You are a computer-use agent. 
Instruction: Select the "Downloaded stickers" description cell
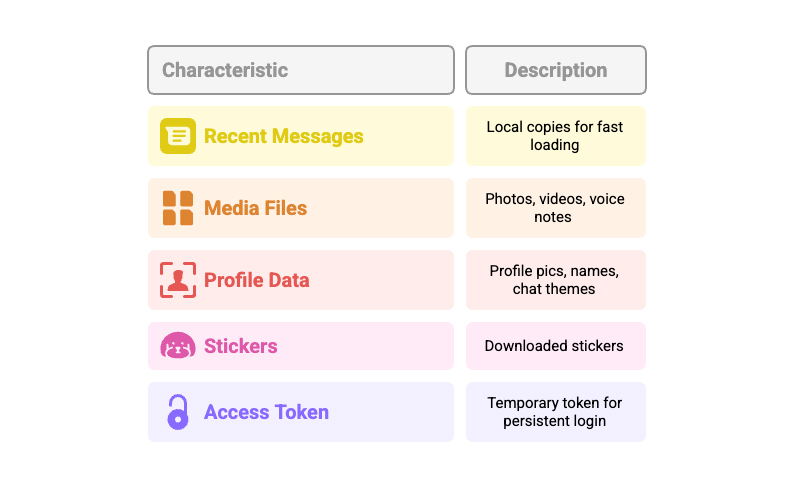[x=555, y=346]
